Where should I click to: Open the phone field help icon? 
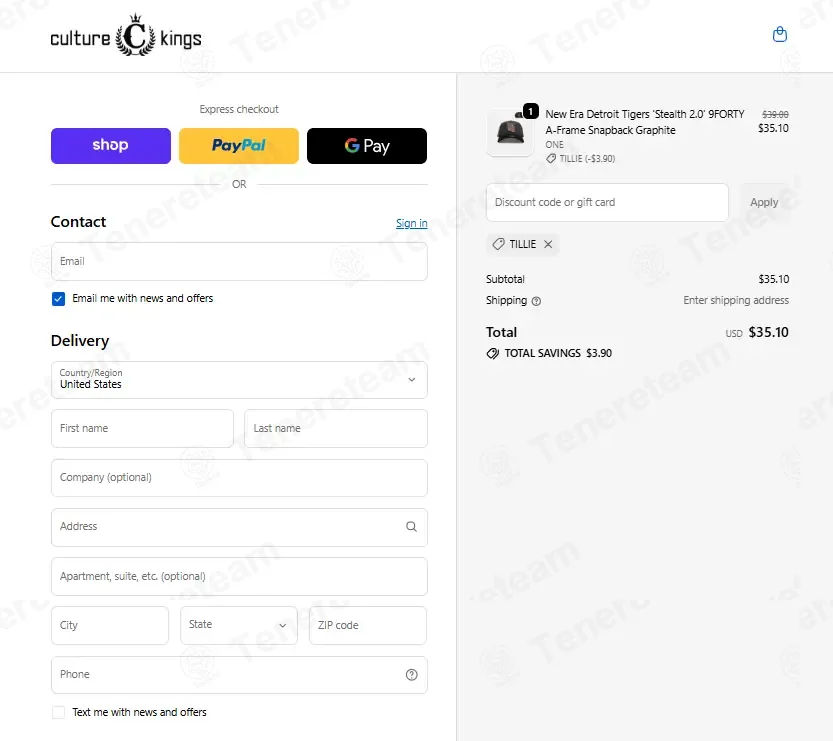pos(411,675)
